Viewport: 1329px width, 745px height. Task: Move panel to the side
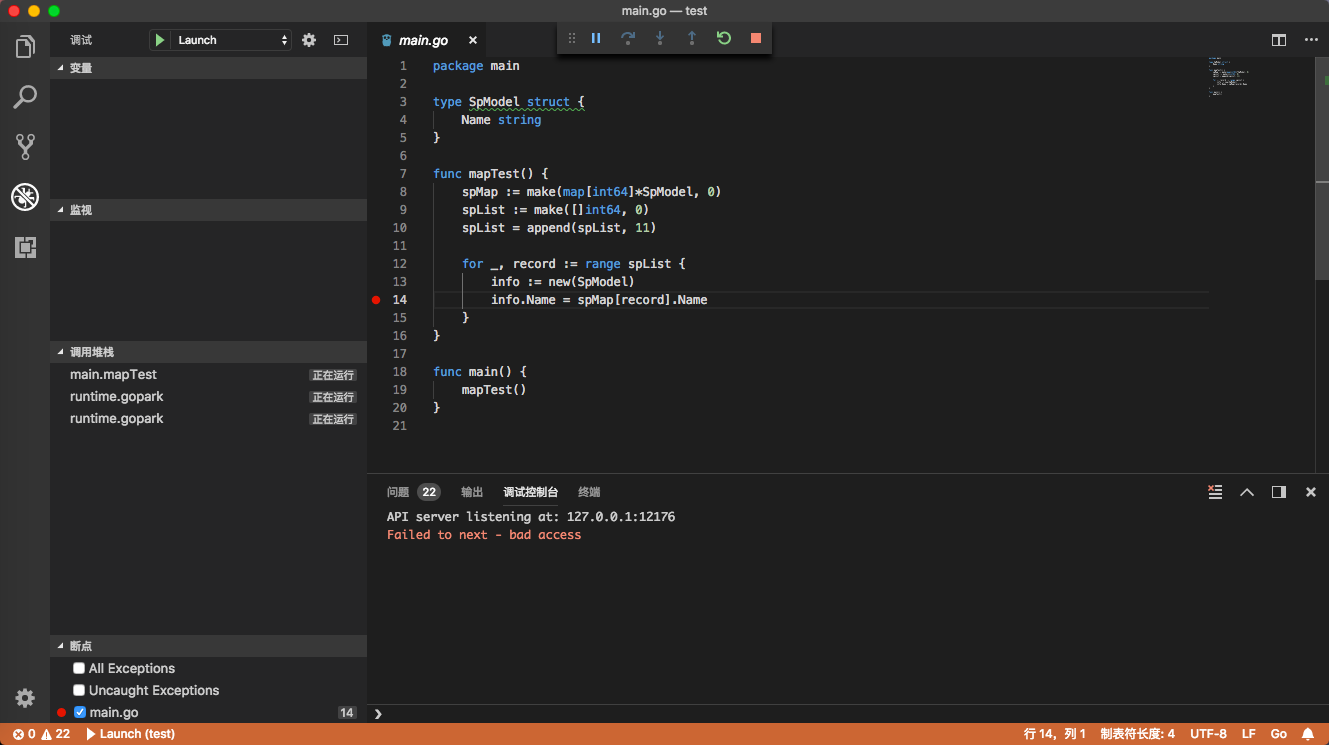pyautogui.click(x=1279, y=492)
